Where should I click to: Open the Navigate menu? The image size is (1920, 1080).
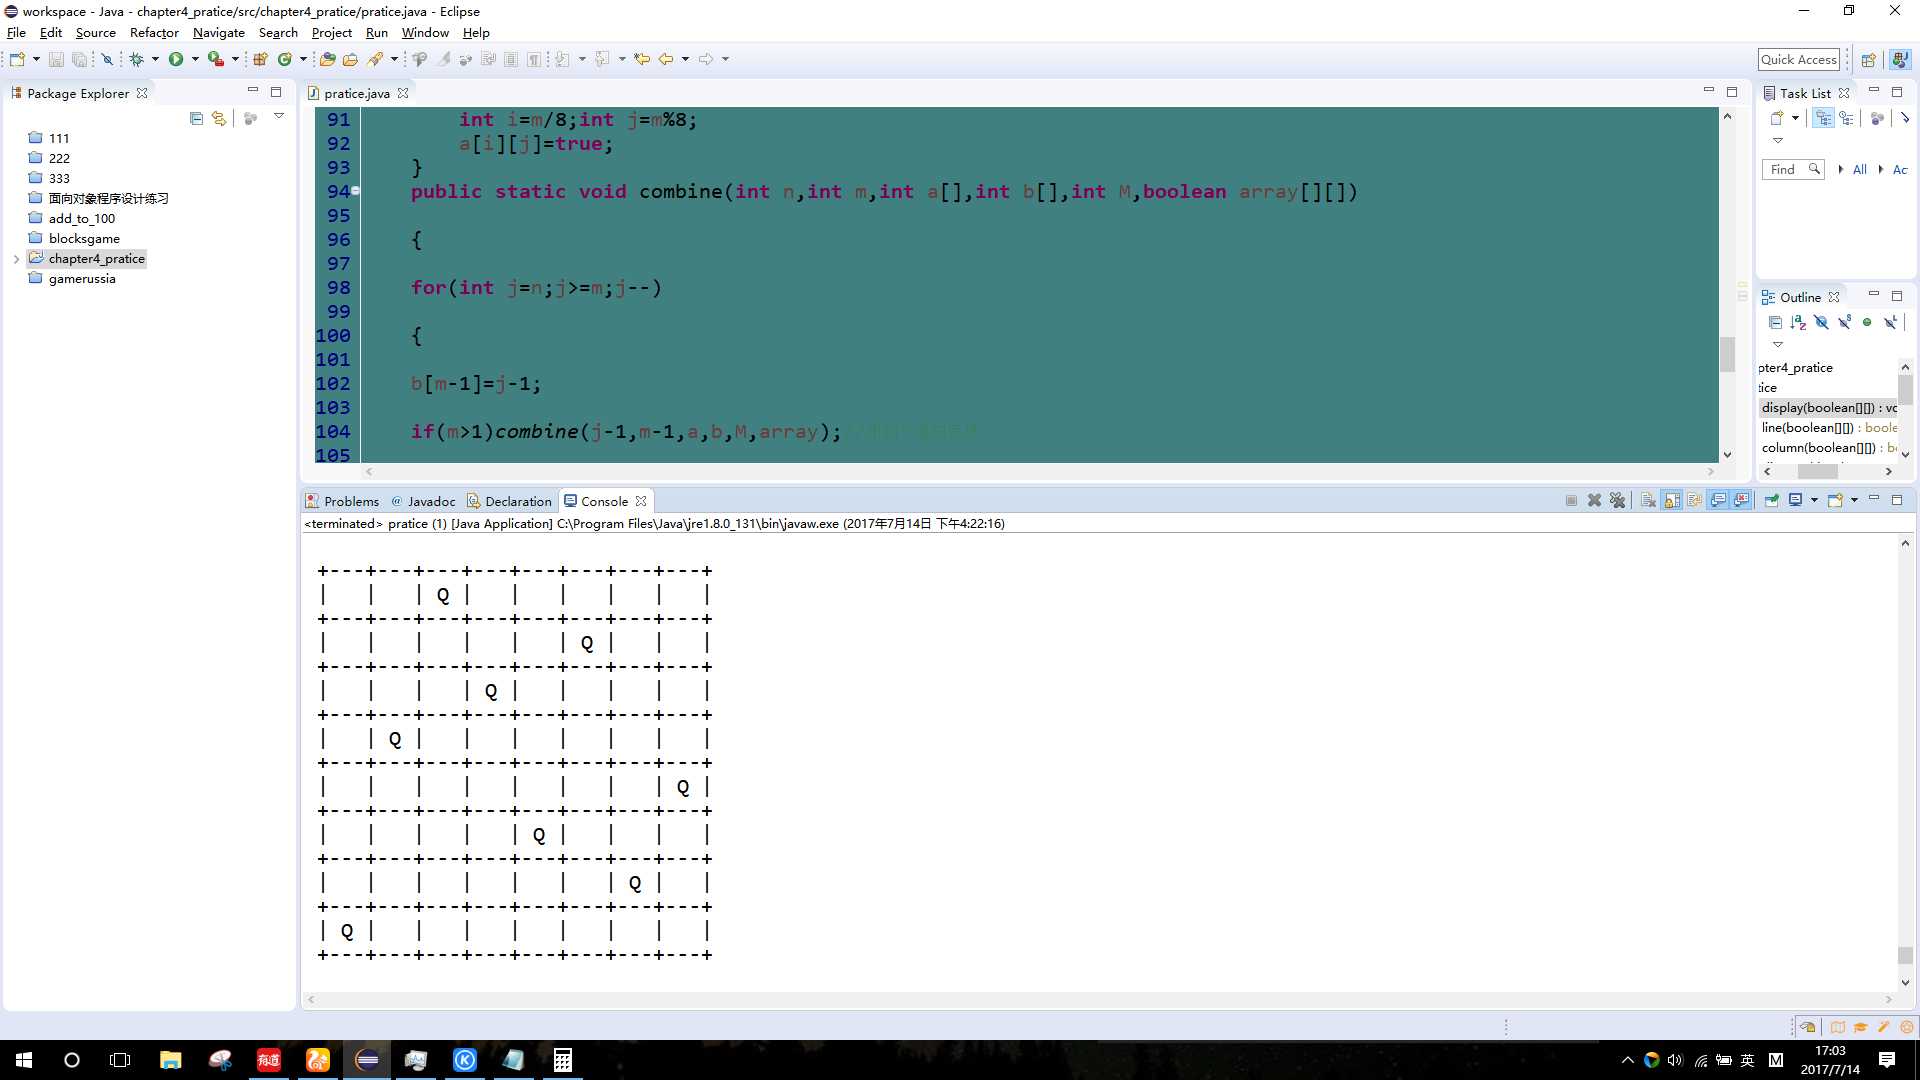pyautogui.click(x=218, y=33)
